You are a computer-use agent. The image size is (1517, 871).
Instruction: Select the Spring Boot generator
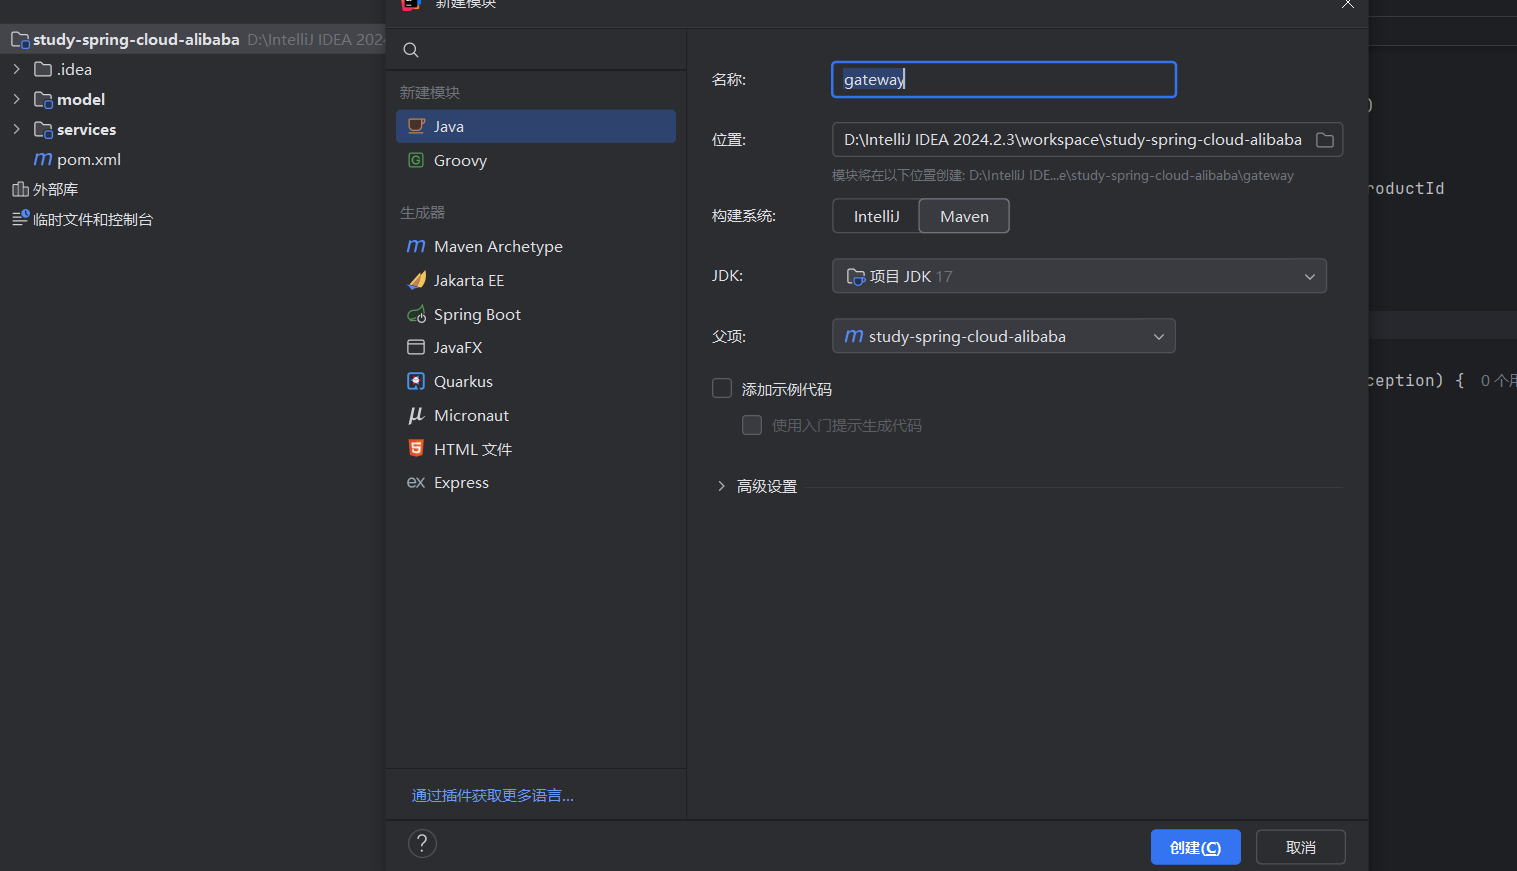(477, 314)
